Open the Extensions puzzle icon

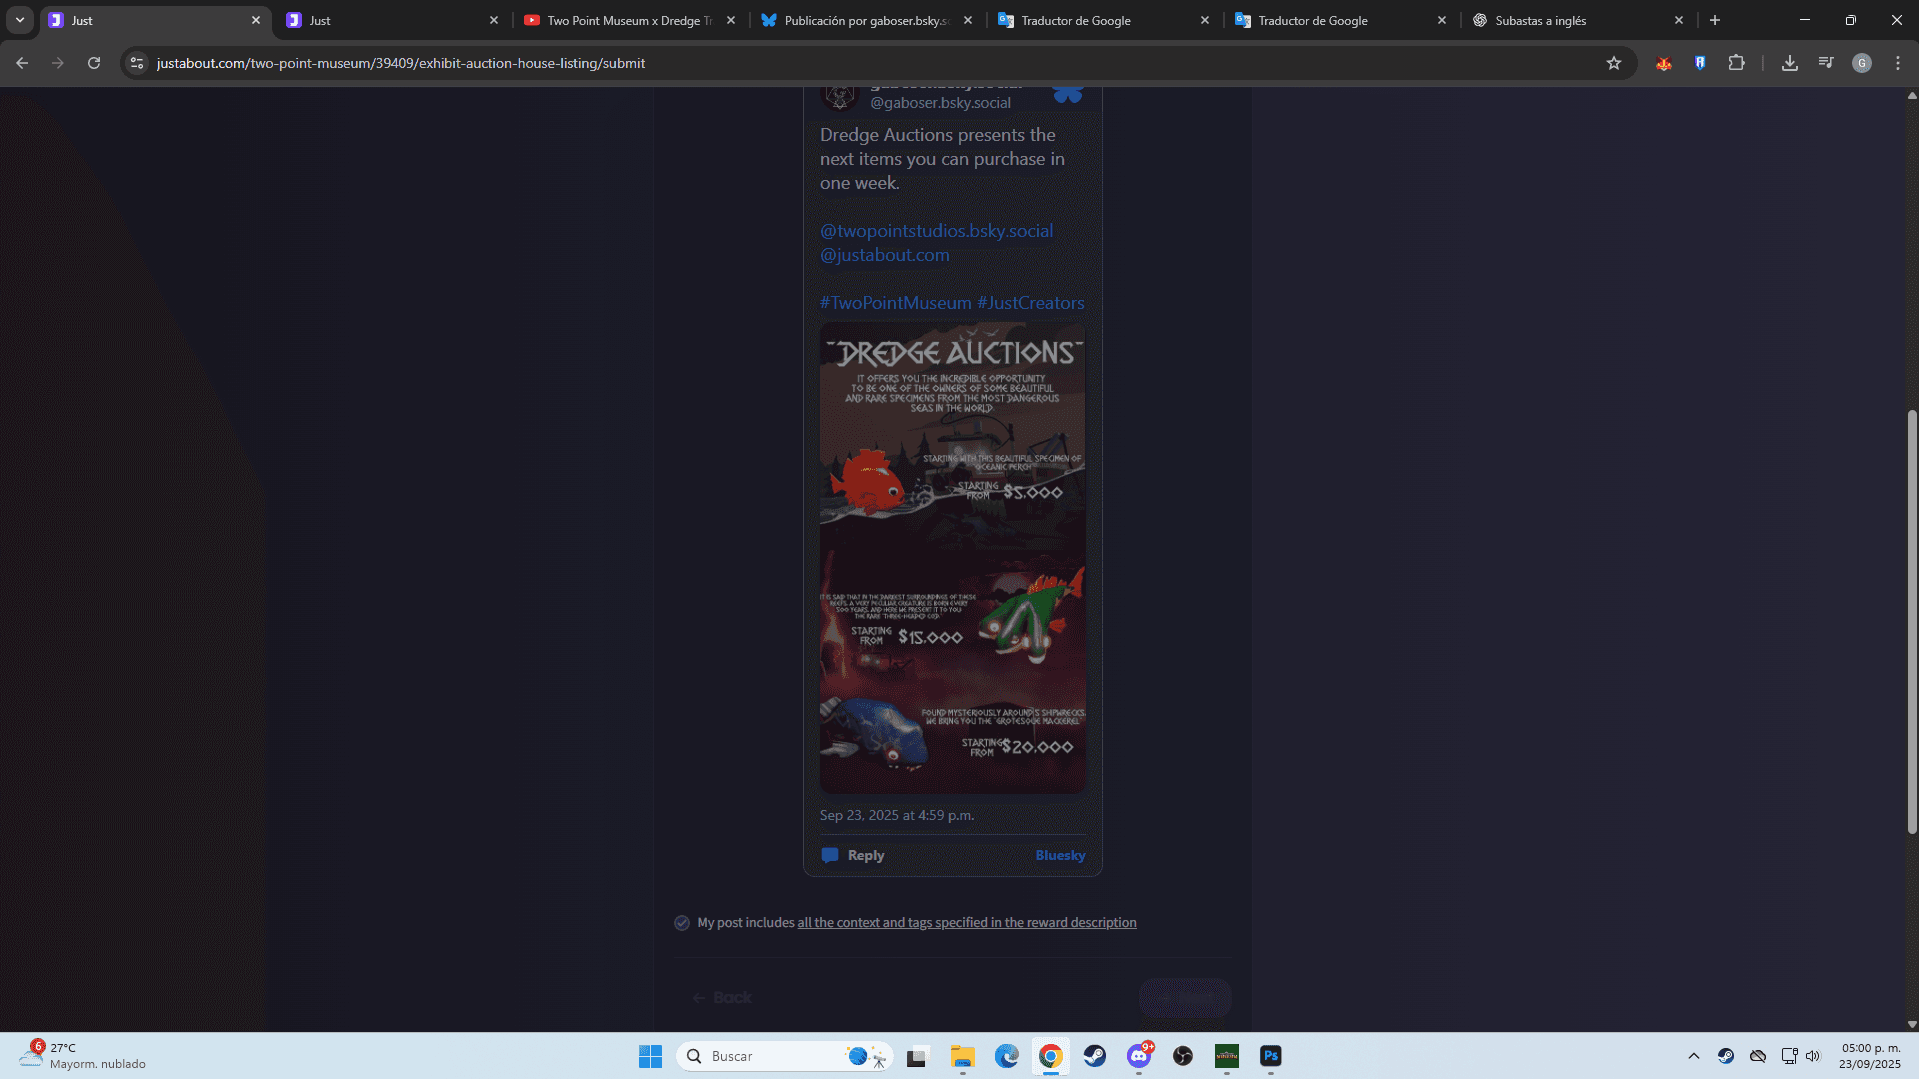point(1736,63)
